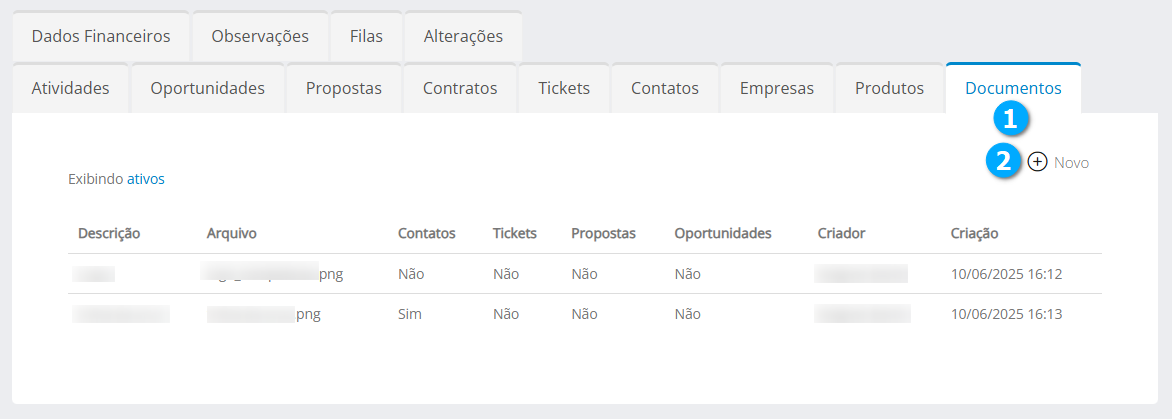Click the plus icon beside Novo
The width and height of the screenshot is (1172, 419).
tap(1038, 162)
